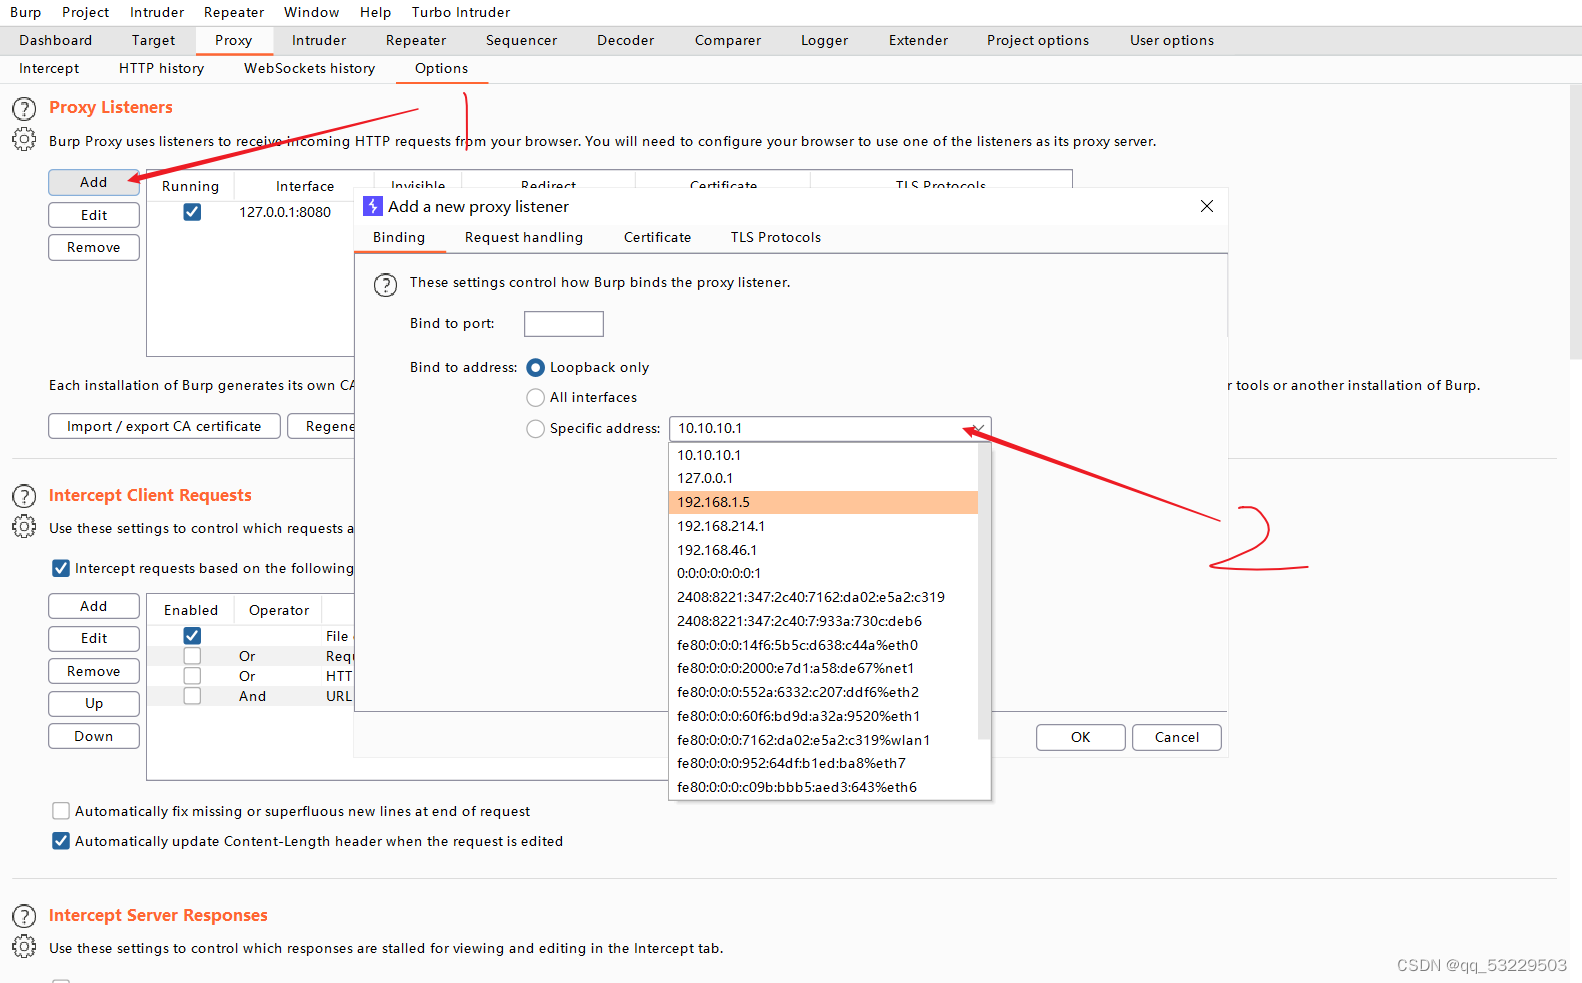Toggle Automatically fix missing new lines option

[x=61, y=811]
